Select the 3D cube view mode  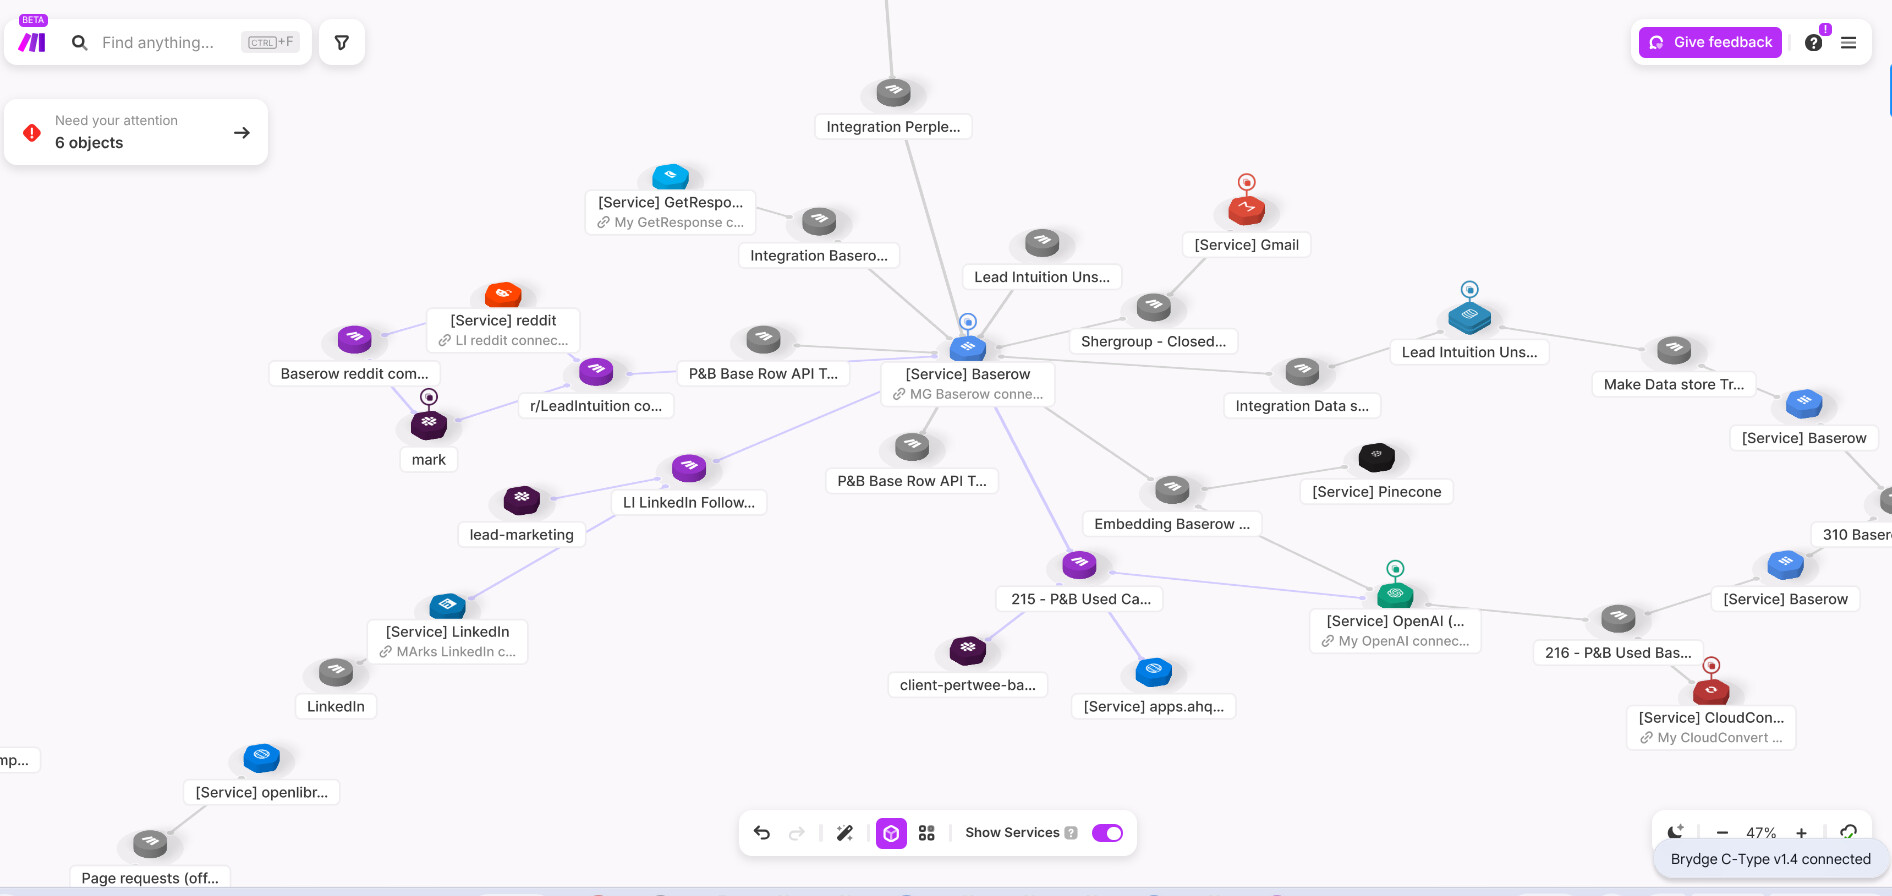pos(891,833)
